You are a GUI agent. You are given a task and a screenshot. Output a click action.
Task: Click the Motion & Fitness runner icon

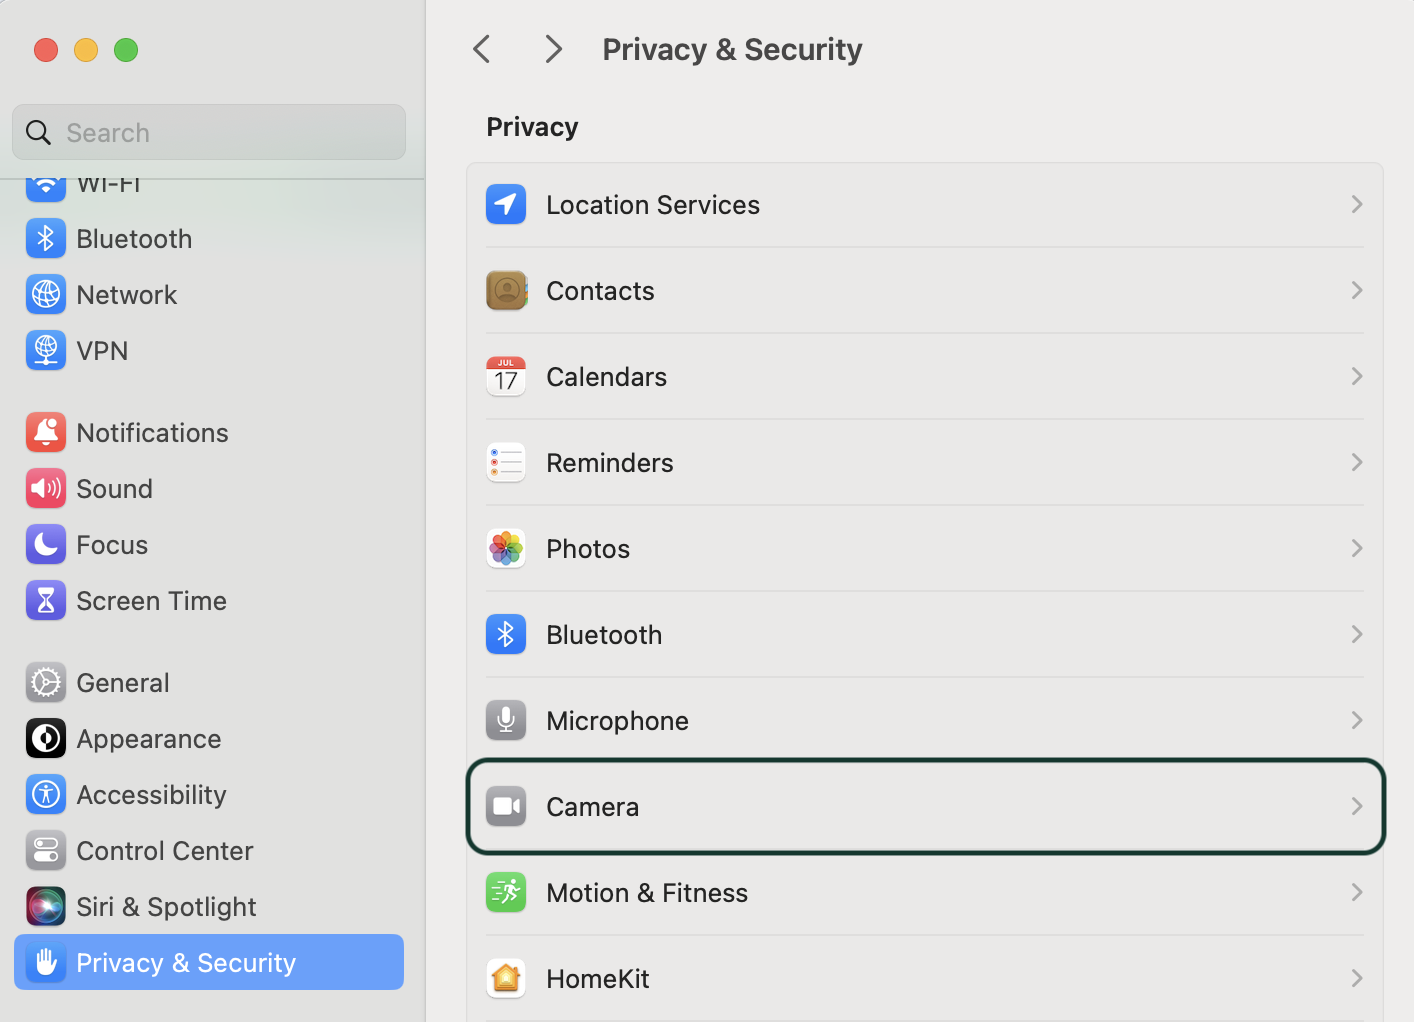point(506,893)
